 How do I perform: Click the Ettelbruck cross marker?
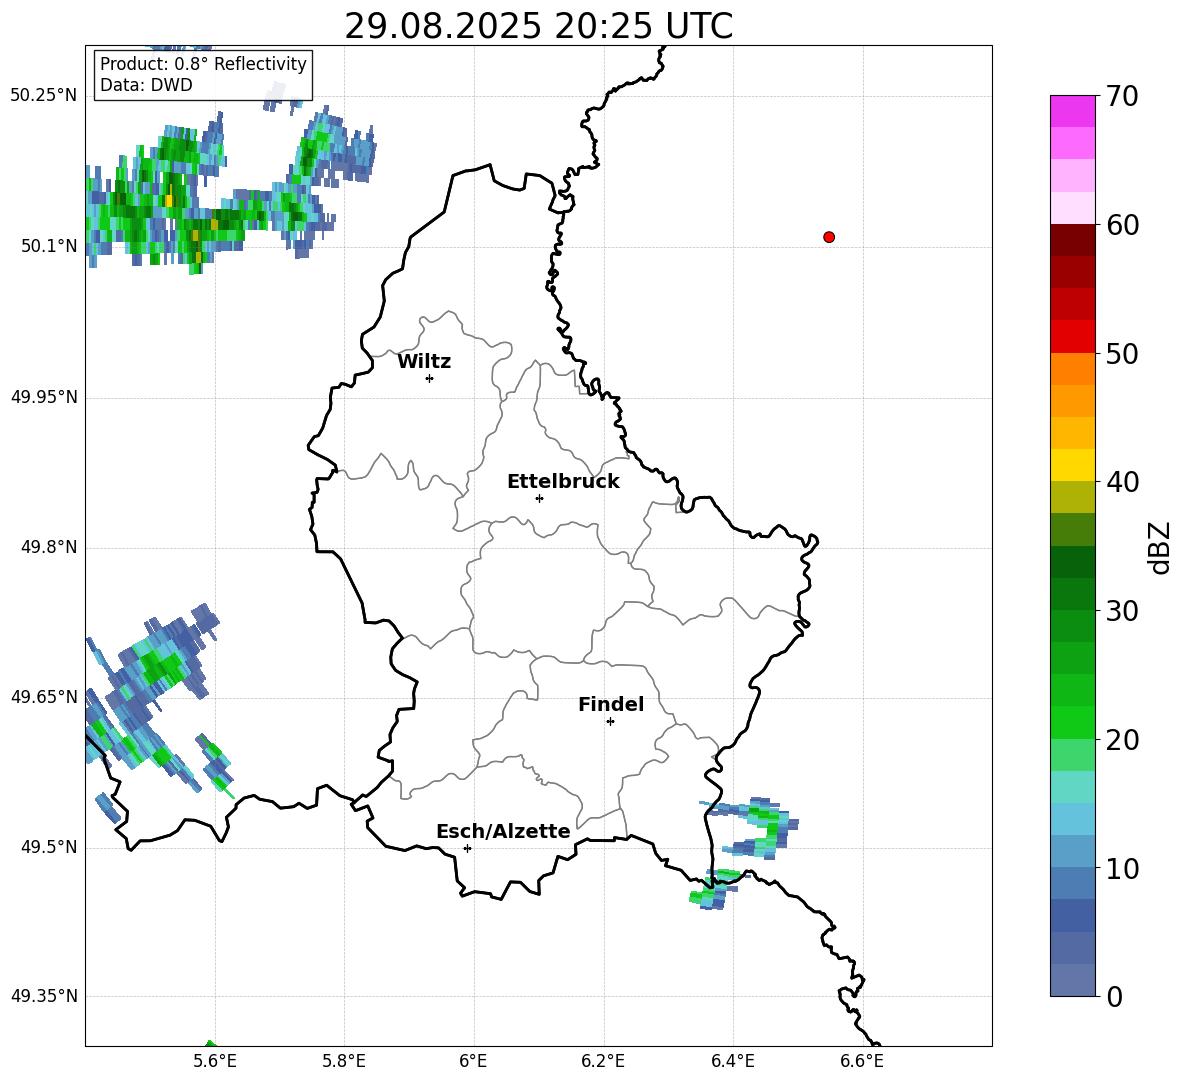tap(539, 498)
